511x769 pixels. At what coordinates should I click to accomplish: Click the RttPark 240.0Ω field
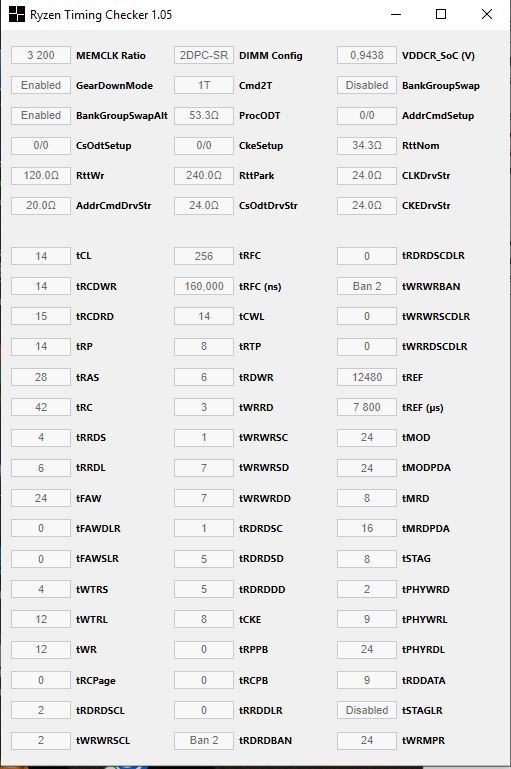(204, 176)
